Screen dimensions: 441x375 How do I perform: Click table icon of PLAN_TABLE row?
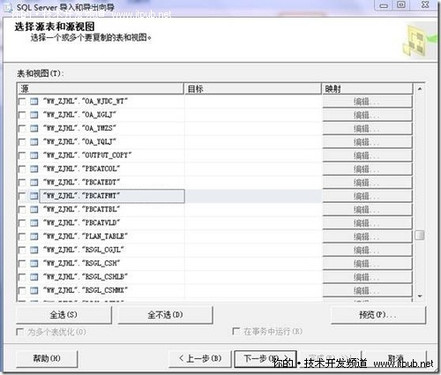34,236
